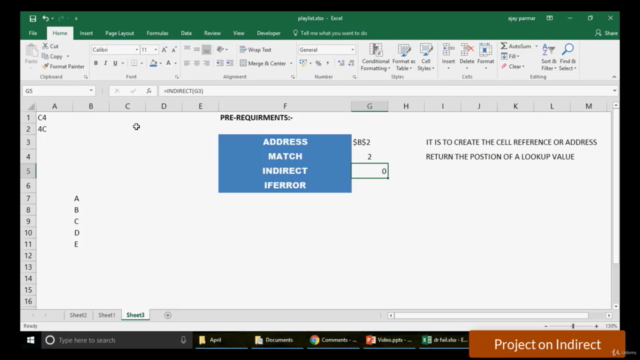This screenshot has width=640, height=360.
Task: Open the Merge & Center dropdown arrow
Action: 291,63
